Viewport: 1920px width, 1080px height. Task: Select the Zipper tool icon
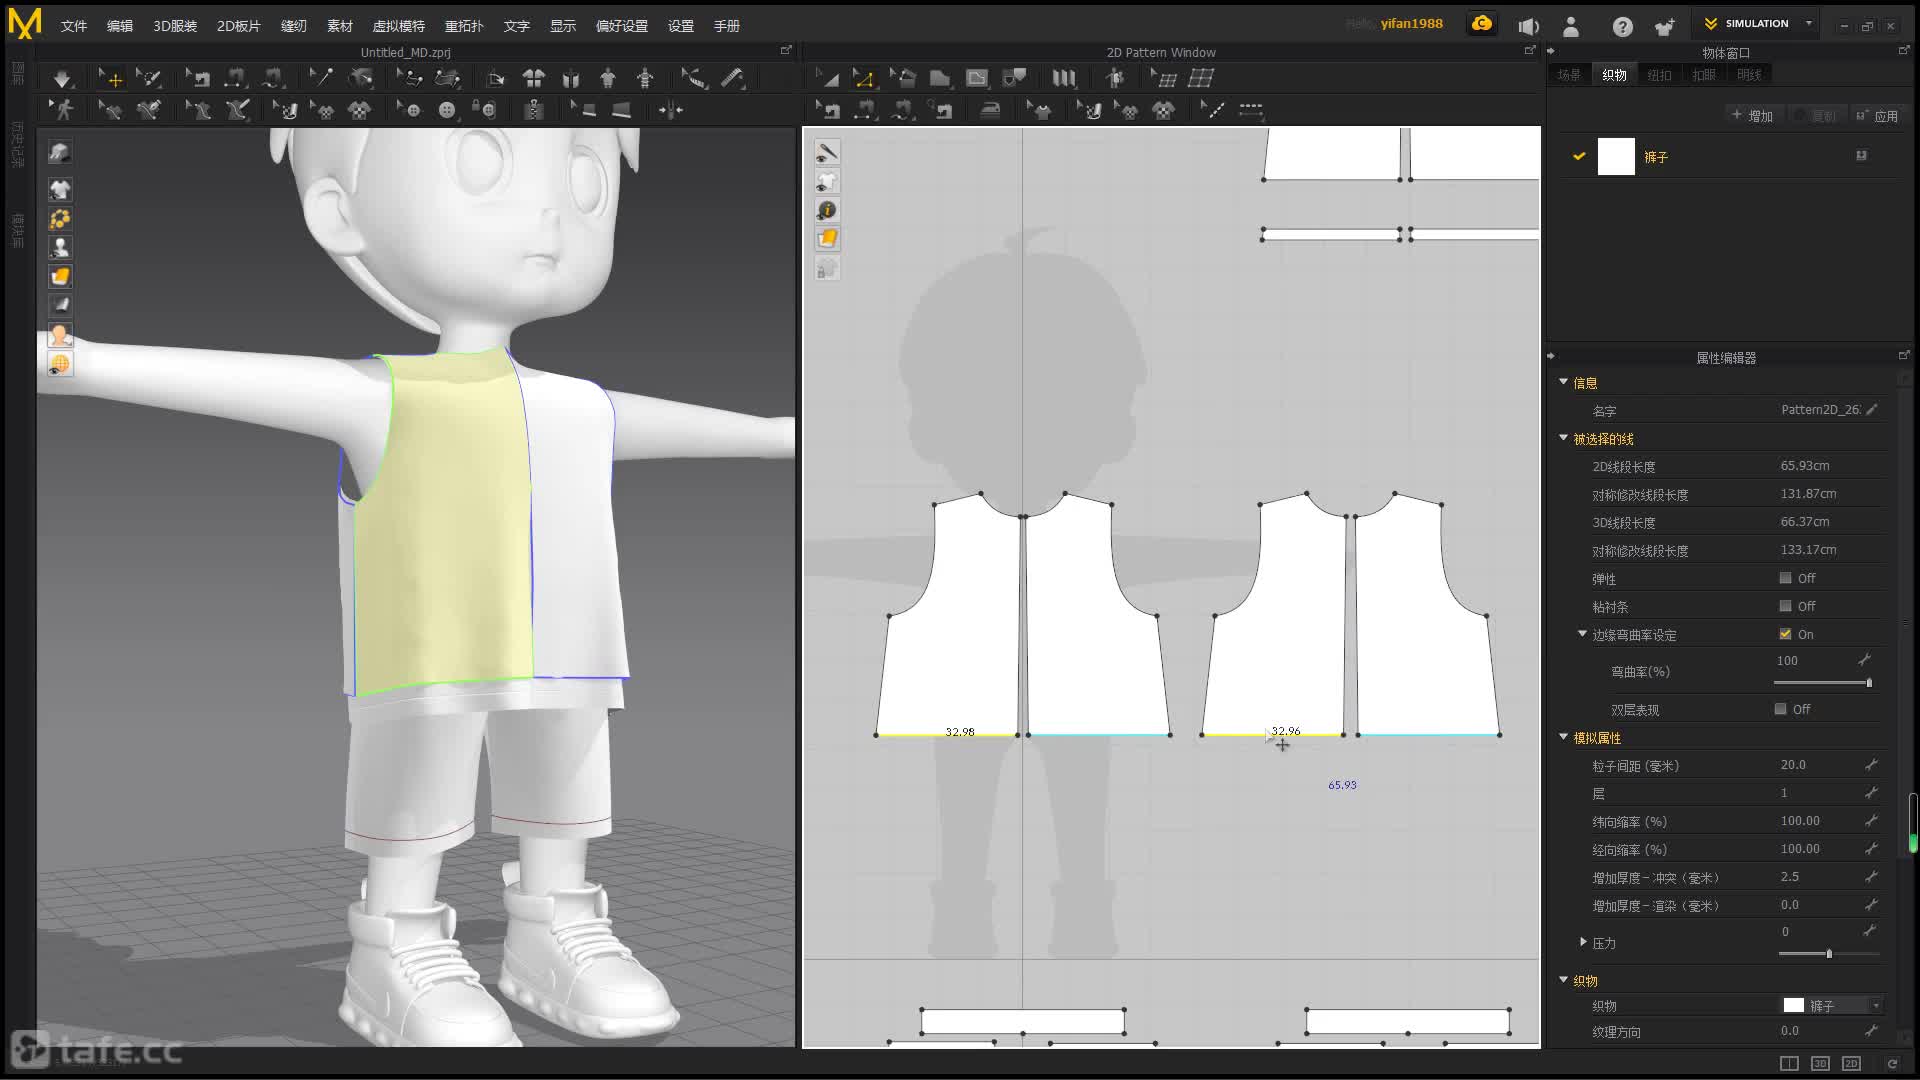click(534, 110)
